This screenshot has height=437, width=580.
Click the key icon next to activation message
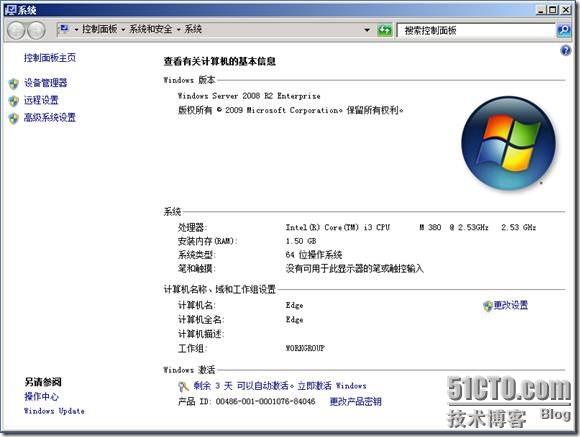pyautogui.click(x=183, y=386)
